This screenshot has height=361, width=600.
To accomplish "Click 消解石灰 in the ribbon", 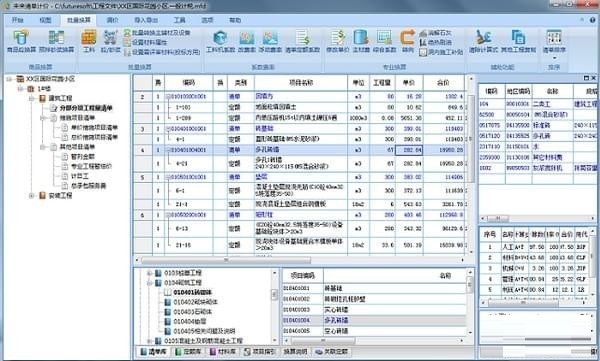I will [435, 33].
